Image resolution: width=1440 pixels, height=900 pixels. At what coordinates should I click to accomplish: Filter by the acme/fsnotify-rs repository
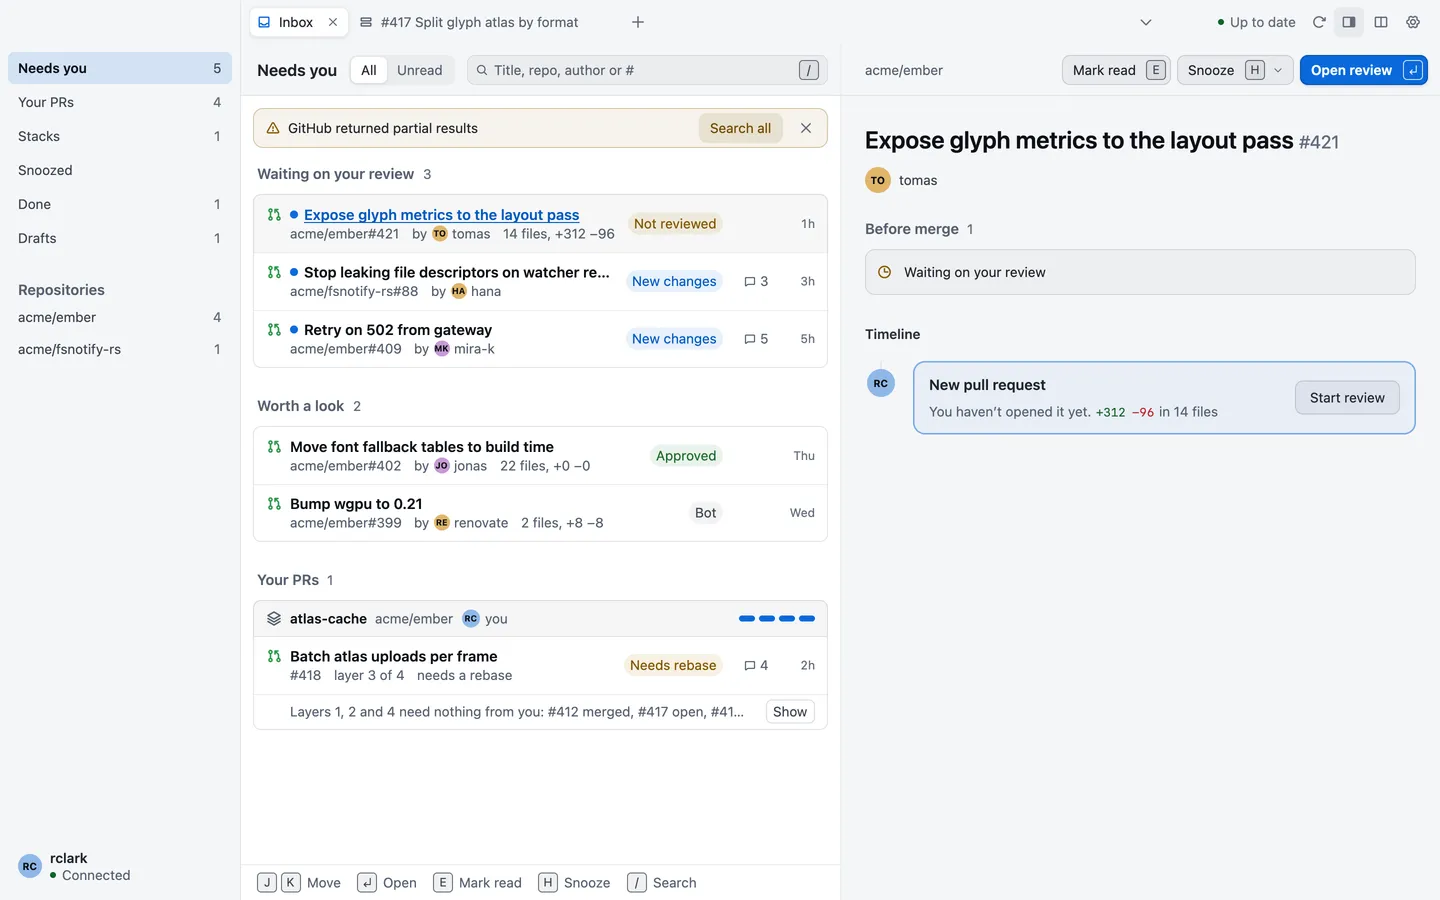[x=120, y=349]
